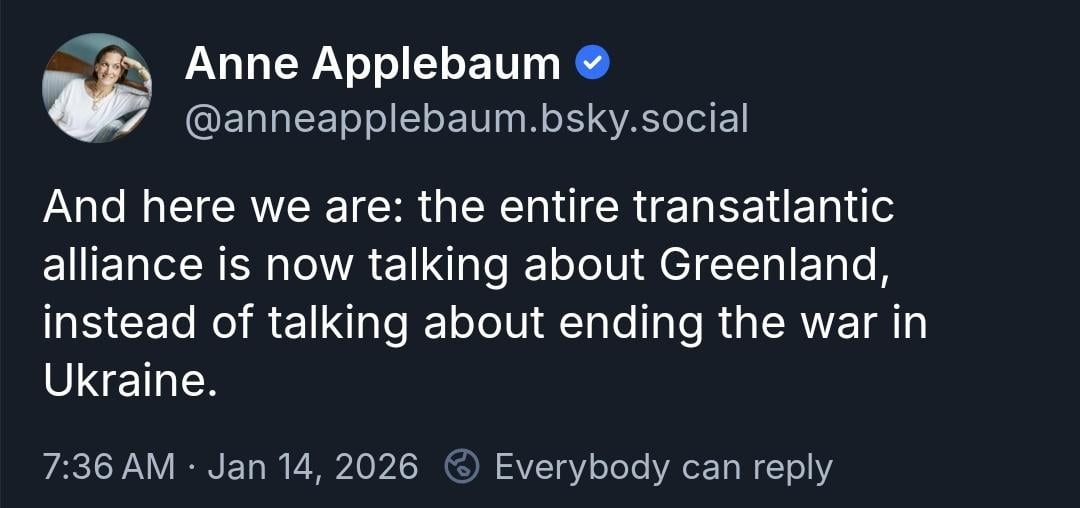Click the blue verified checkmark badge
1080x508 pixels.
tap(593, 65)
